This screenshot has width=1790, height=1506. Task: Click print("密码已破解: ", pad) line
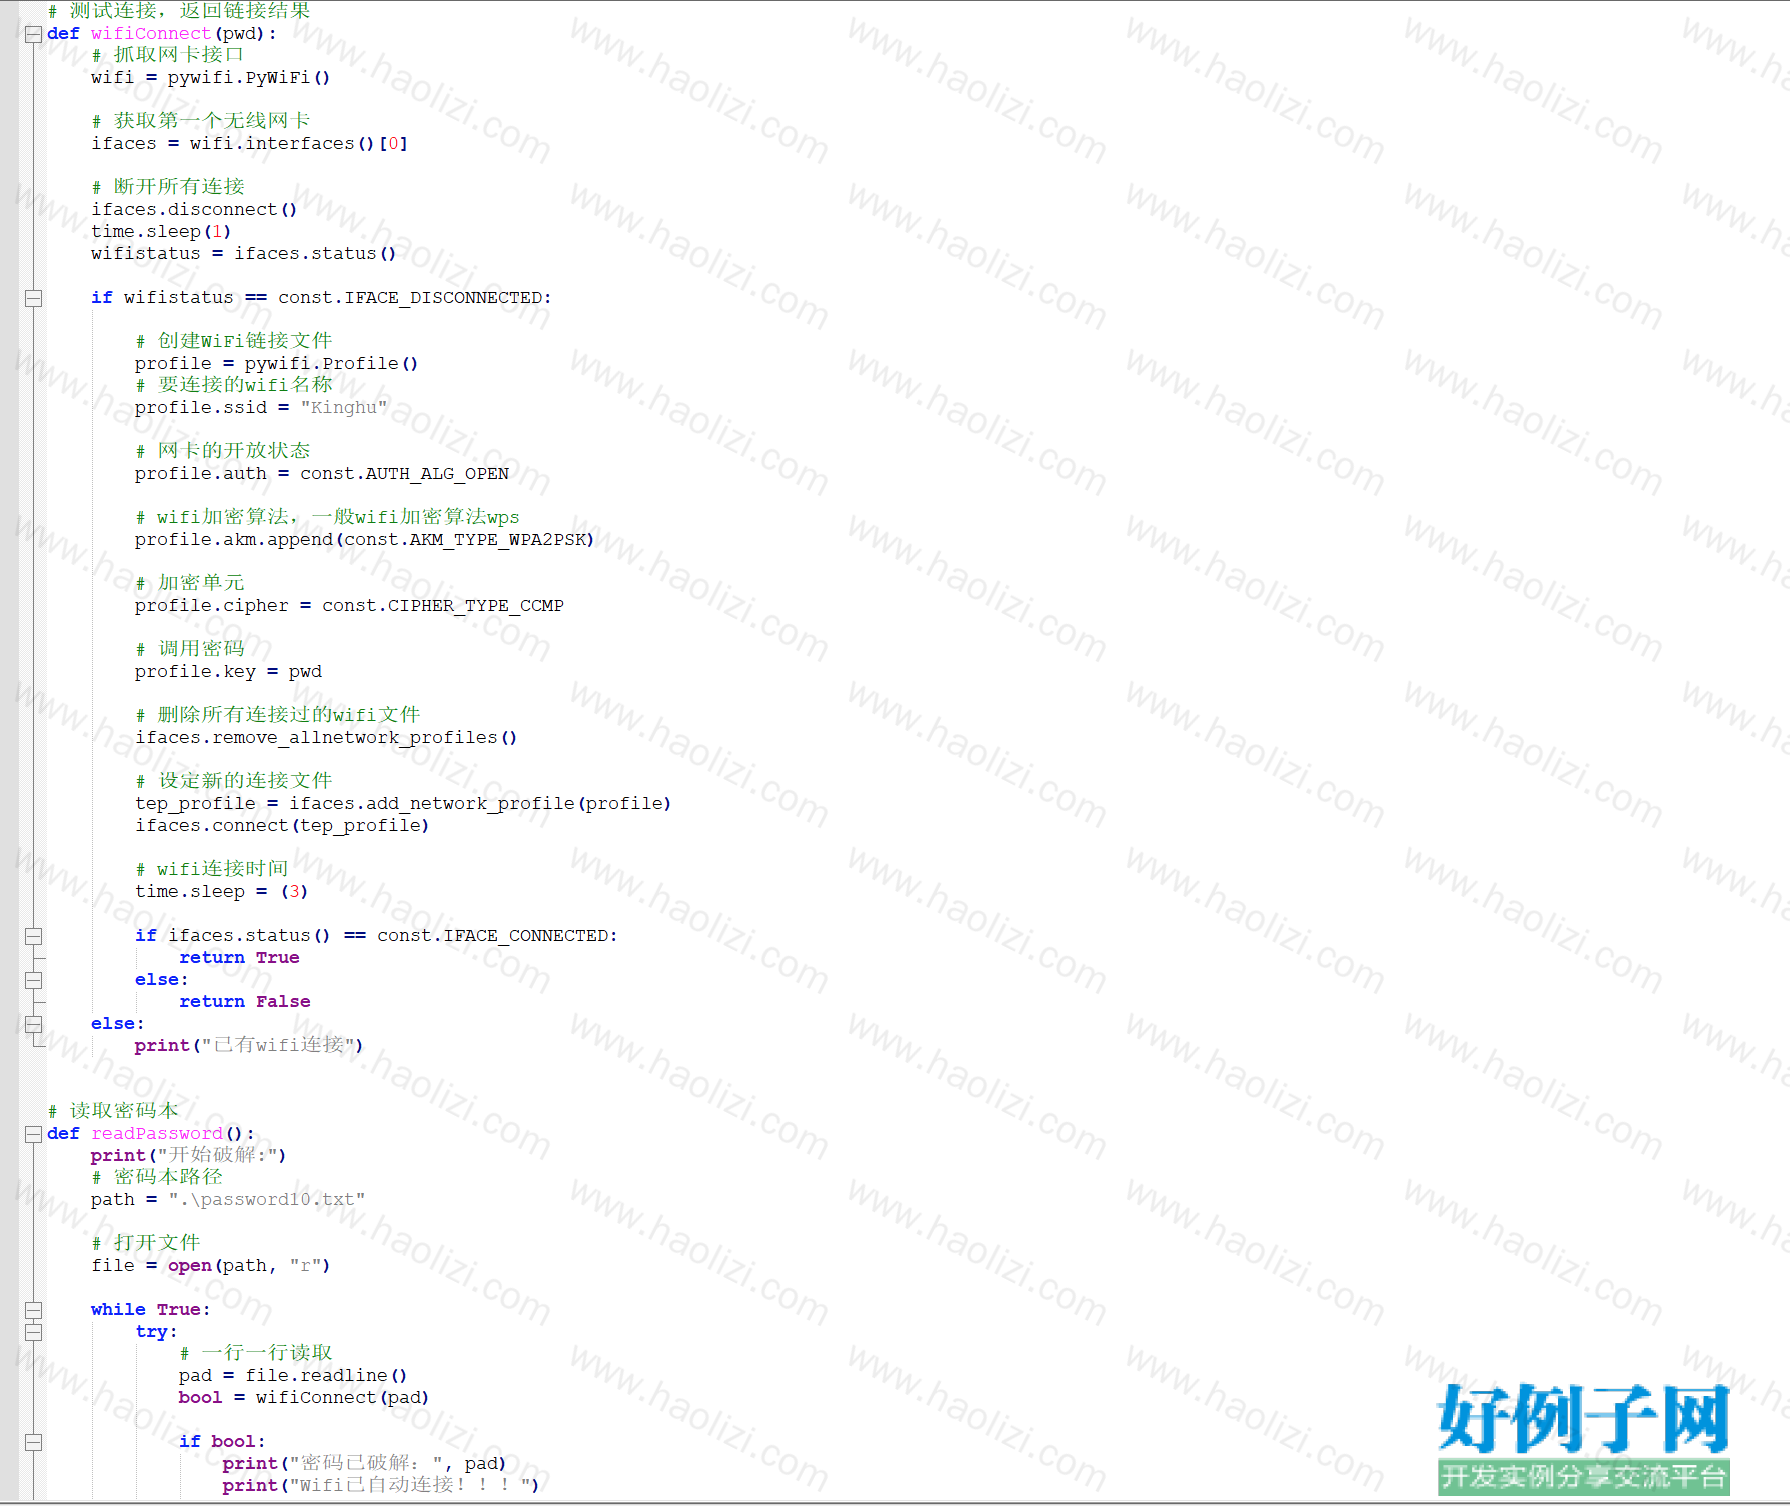[364, 1464]
